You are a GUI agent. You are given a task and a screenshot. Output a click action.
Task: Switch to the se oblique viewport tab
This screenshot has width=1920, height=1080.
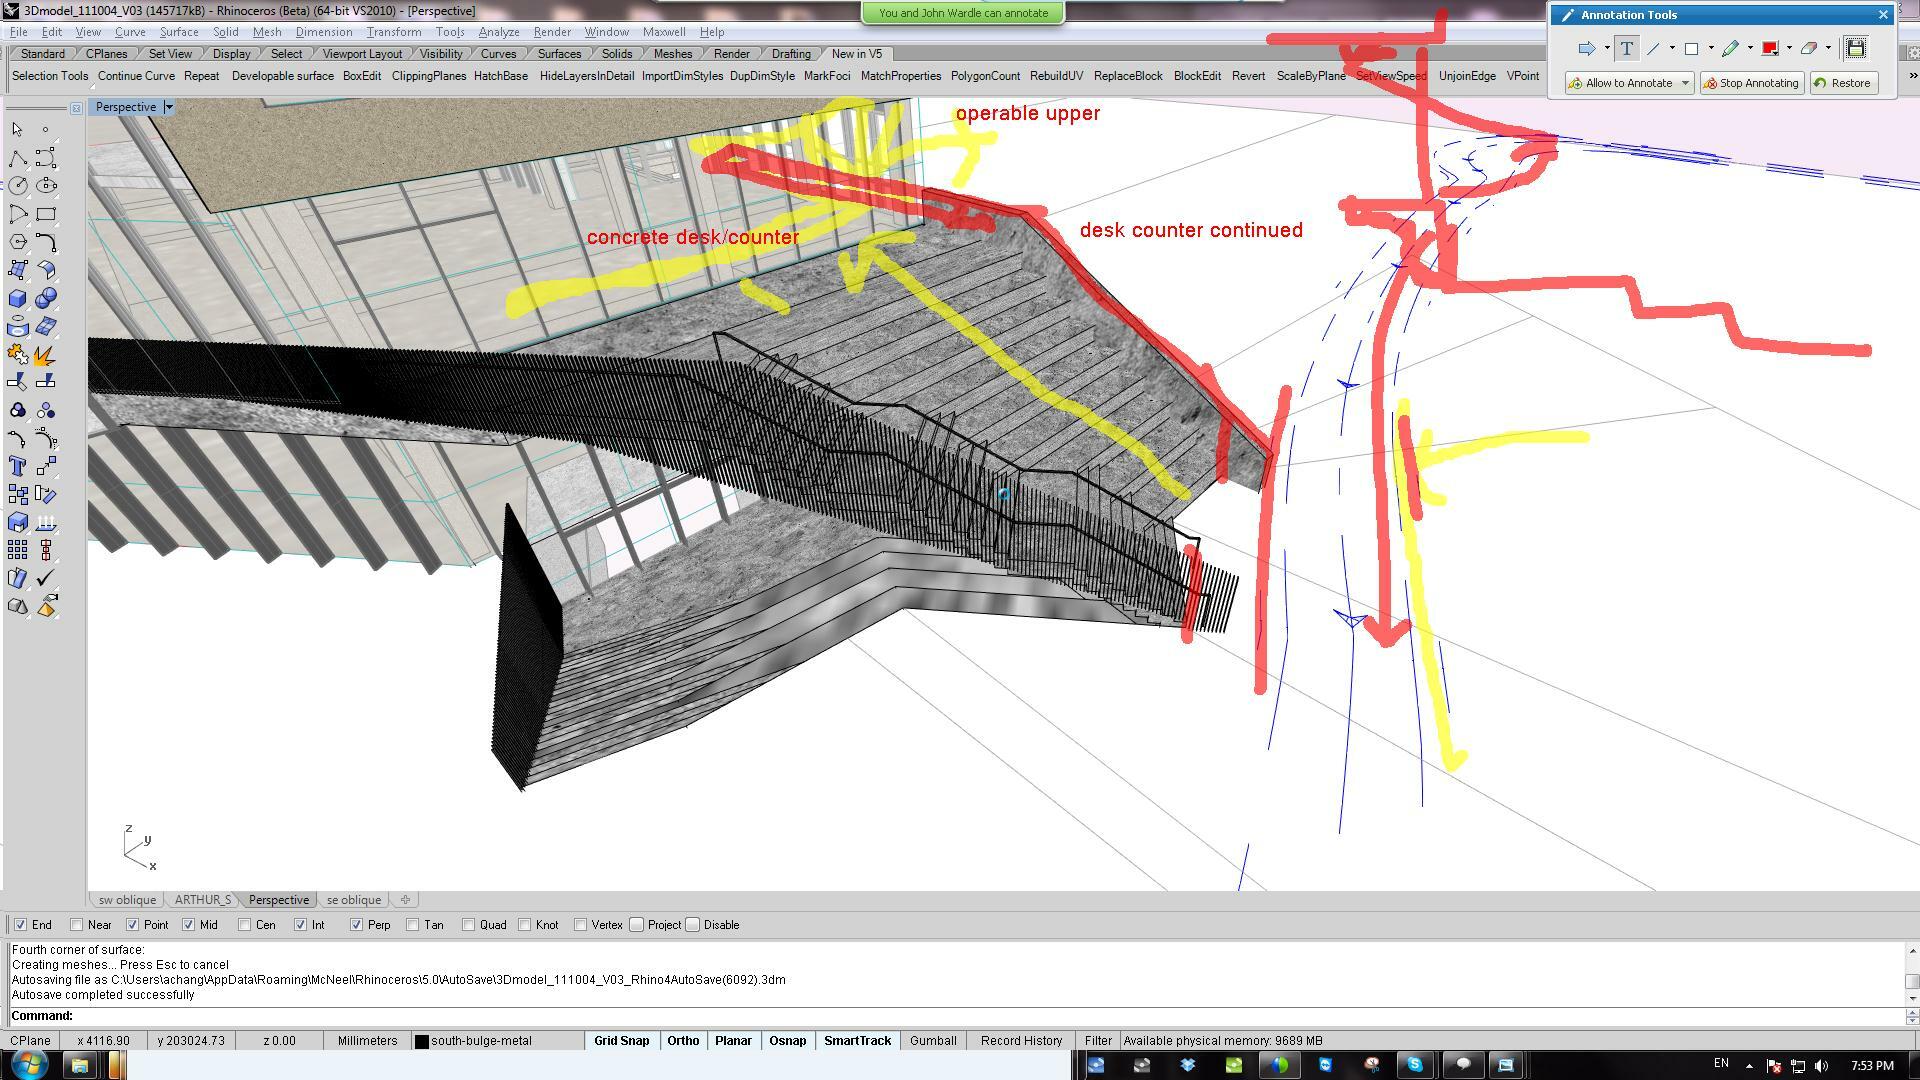[353, 900]
